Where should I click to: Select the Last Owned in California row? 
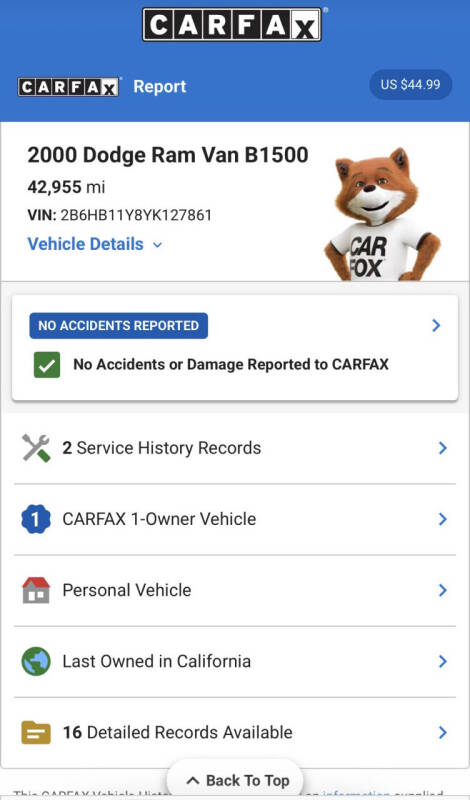[x=235, y=662]
